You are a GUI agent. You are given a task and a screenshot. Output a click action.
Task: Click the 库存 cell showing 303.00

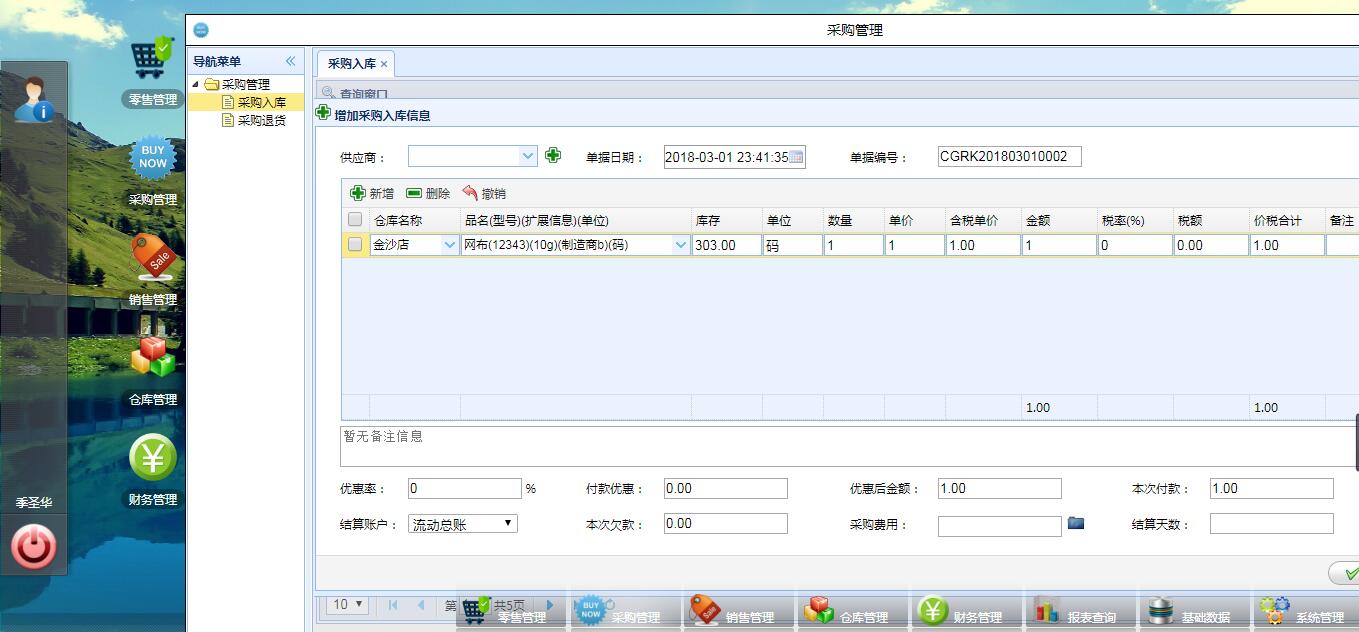[726, 245]
